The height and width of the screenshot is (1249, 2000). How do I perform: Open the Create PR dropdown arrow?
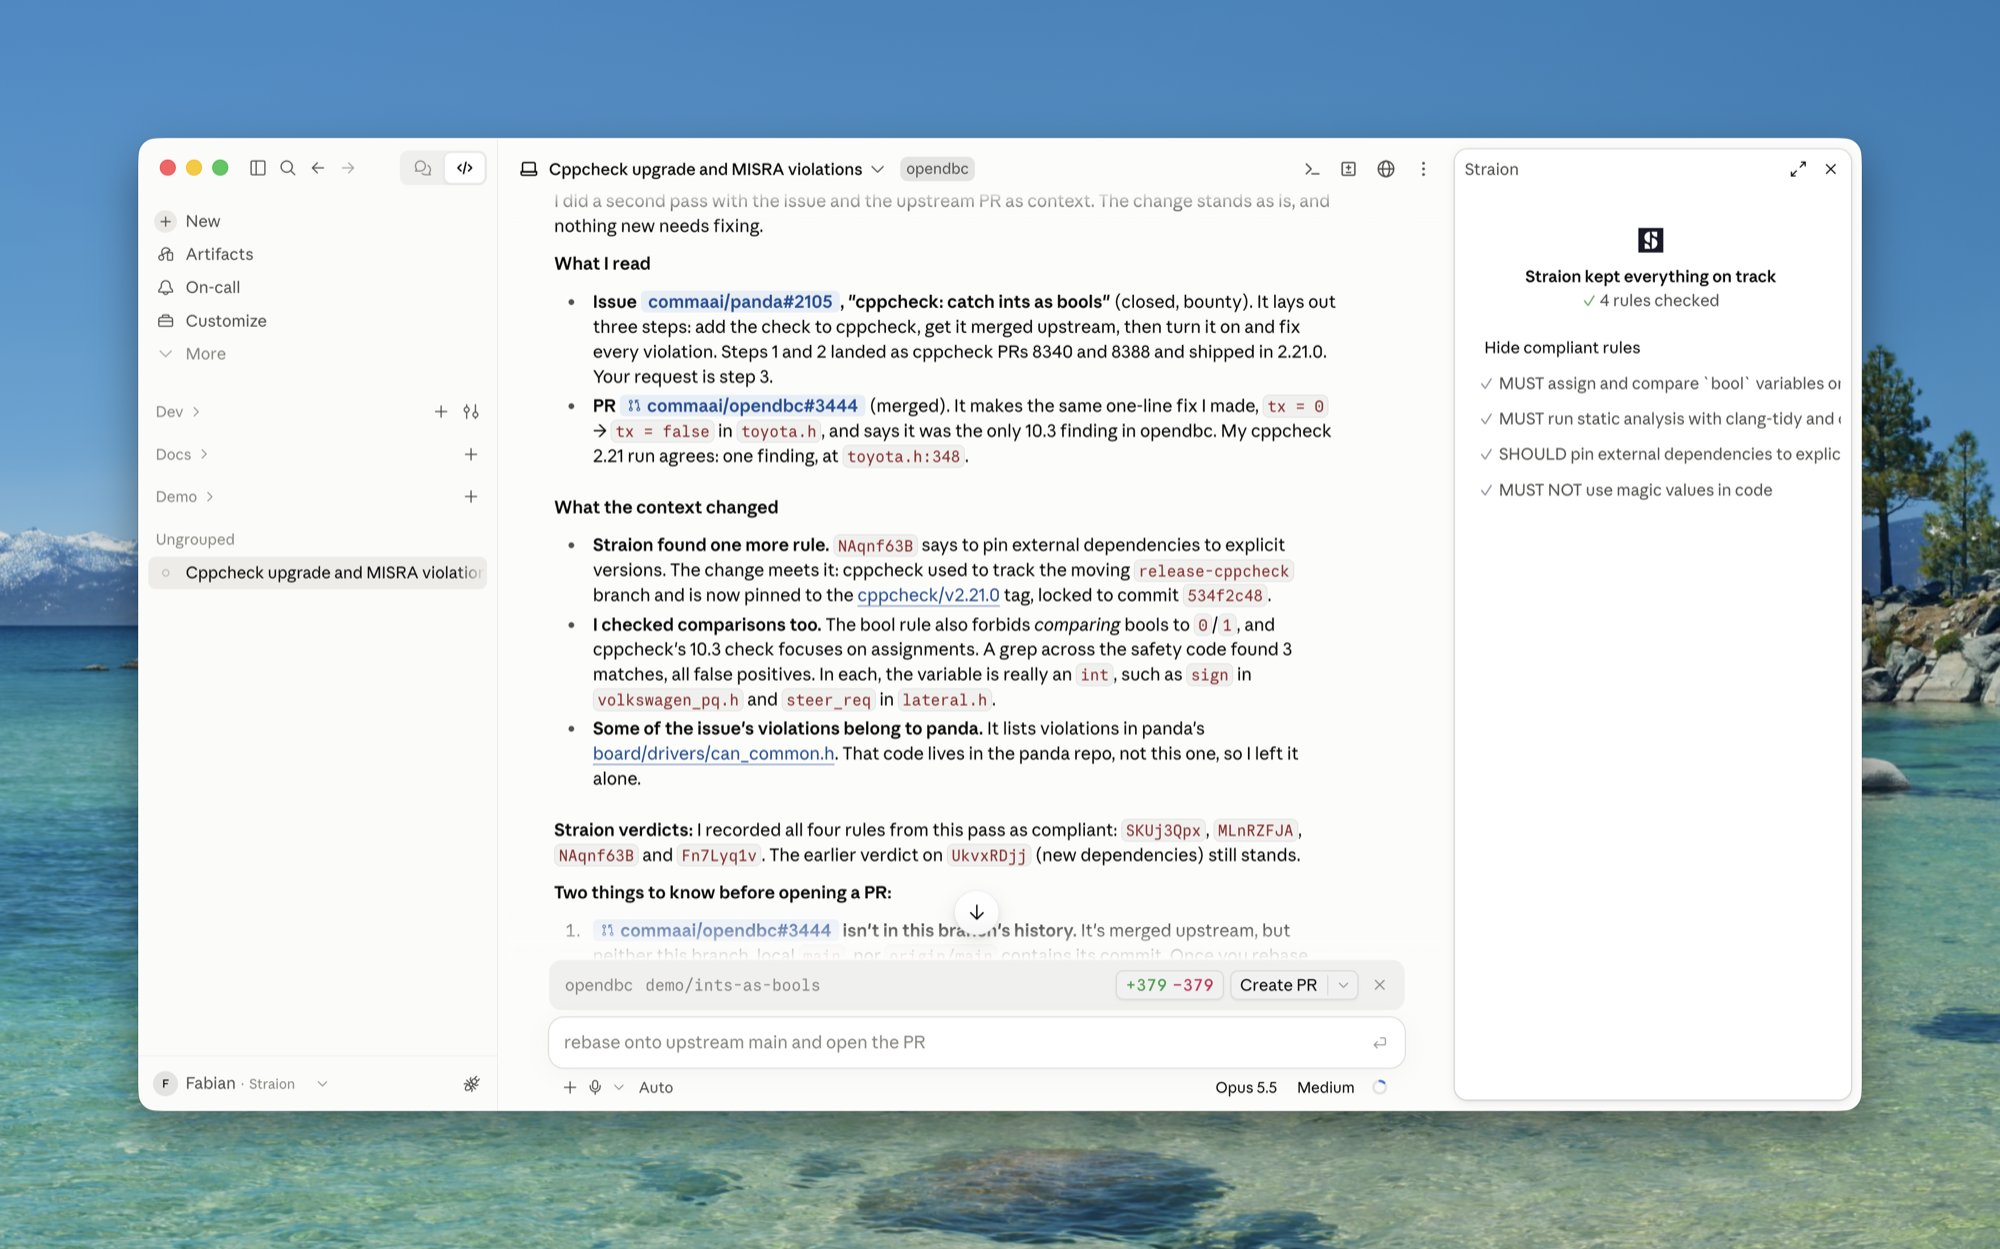coord(1343,985)
